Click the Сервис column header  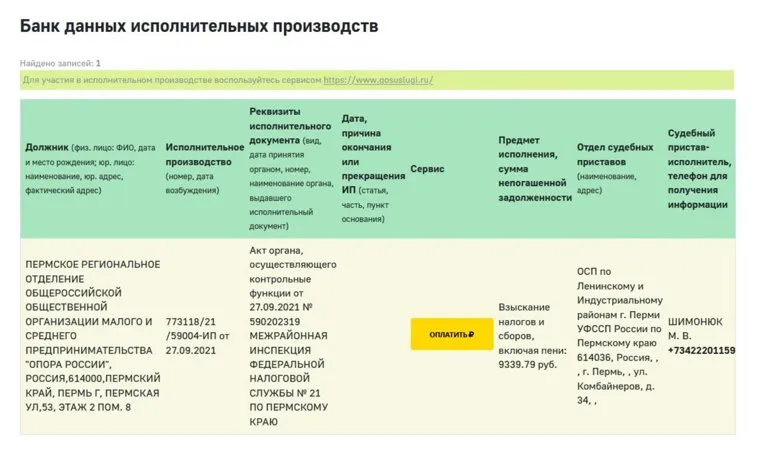point(427,169)
